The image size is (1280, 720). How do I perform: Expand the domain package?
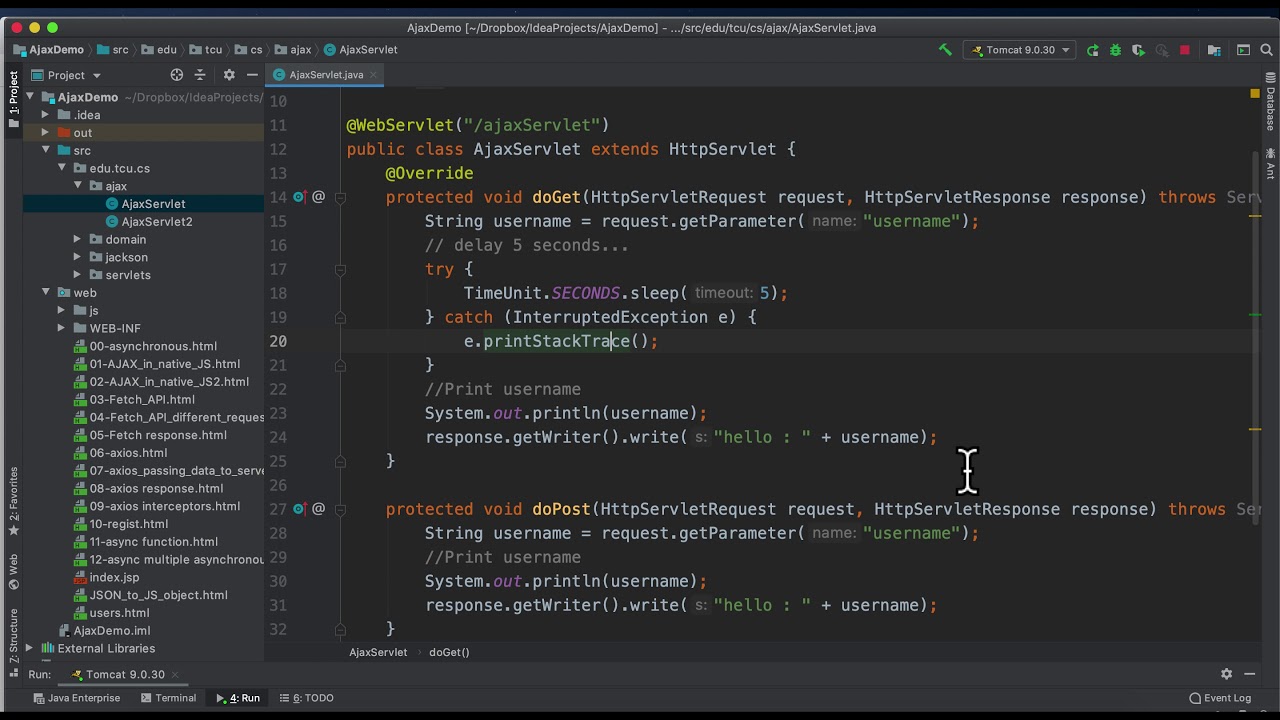[77, 239]
